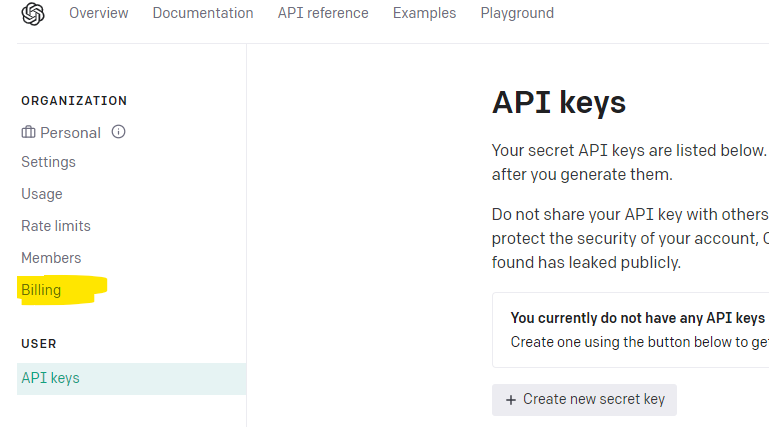Open the highlighted Billing link
Image resolution: width=769 pixels, height=427 pixels.
pos(41,290)
